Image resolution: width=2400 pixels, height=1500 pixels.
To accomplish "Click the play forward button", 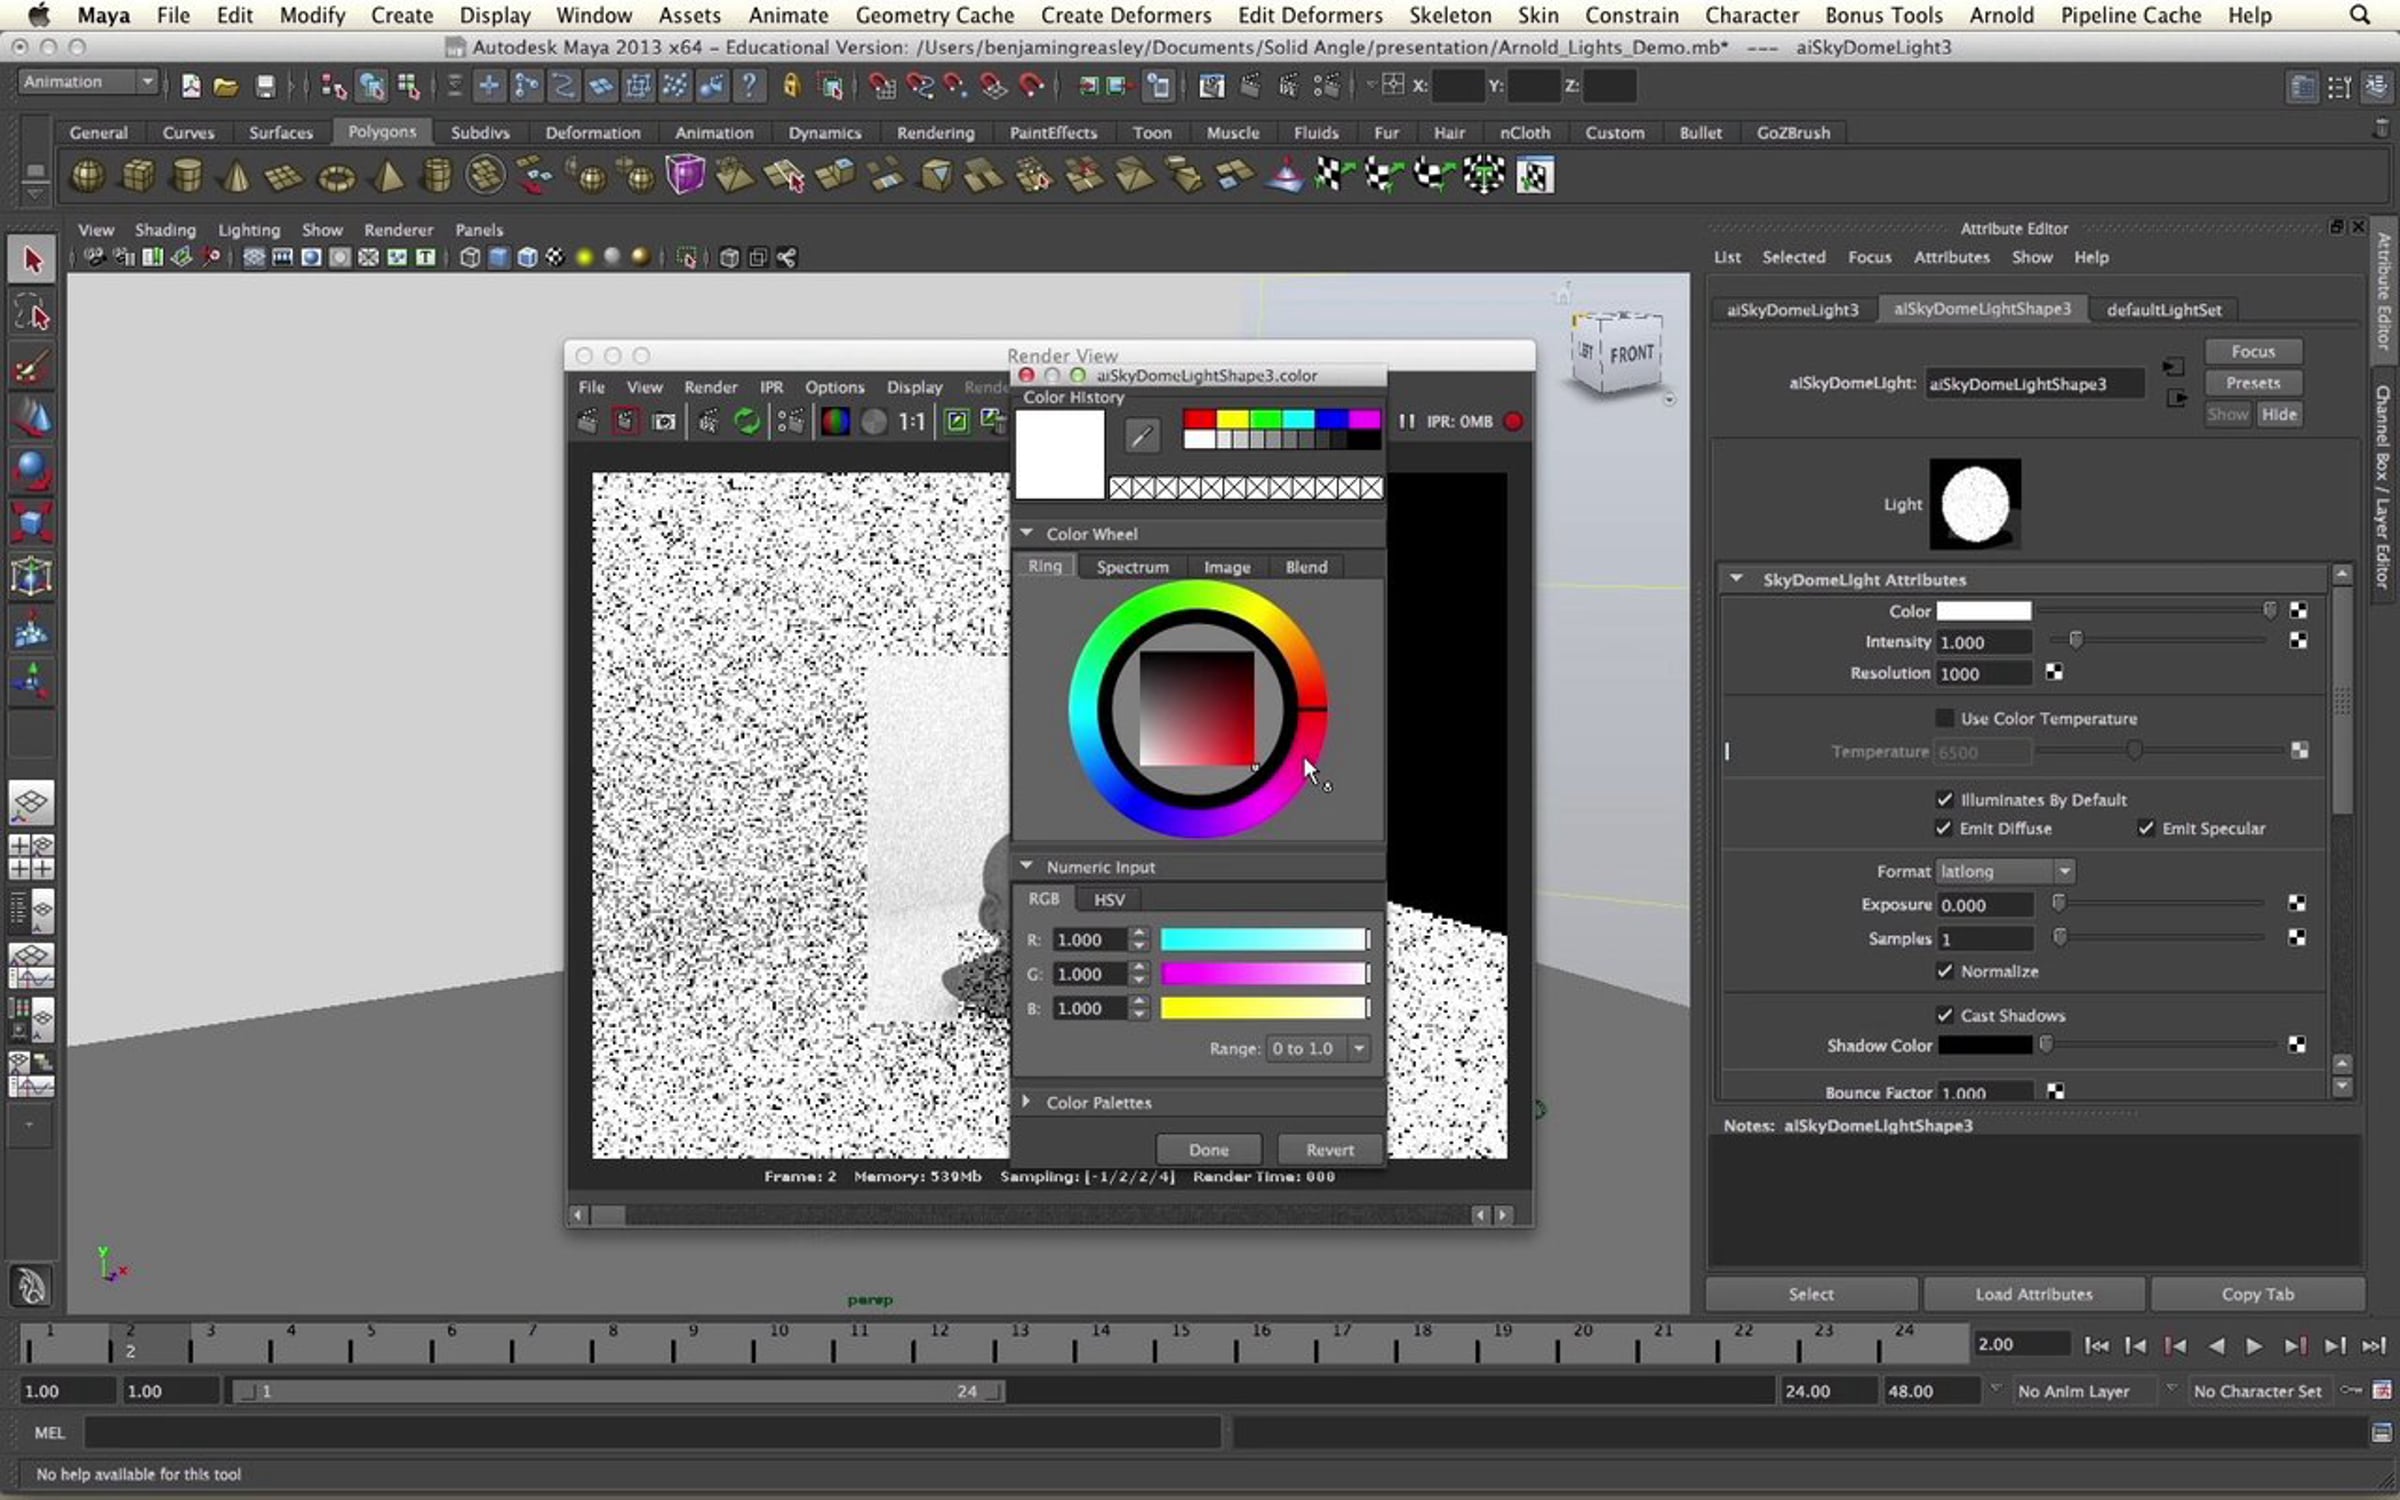I will tap(2254, 1346).
